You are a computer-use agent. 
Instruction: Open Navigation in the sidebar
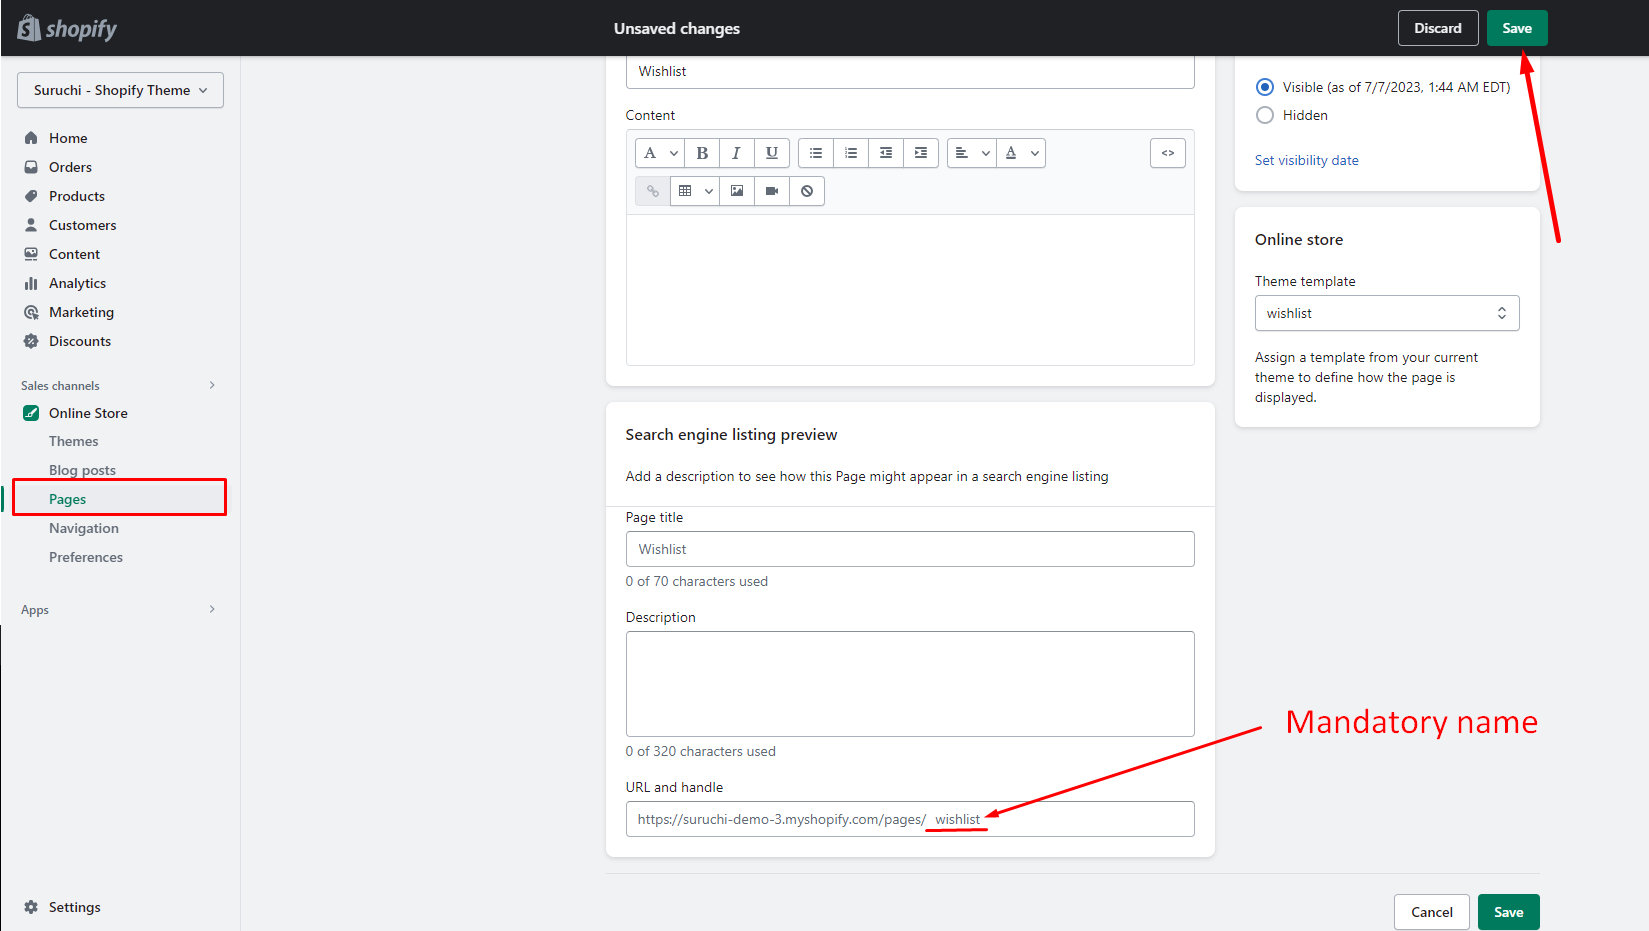[x=84, y=528]
